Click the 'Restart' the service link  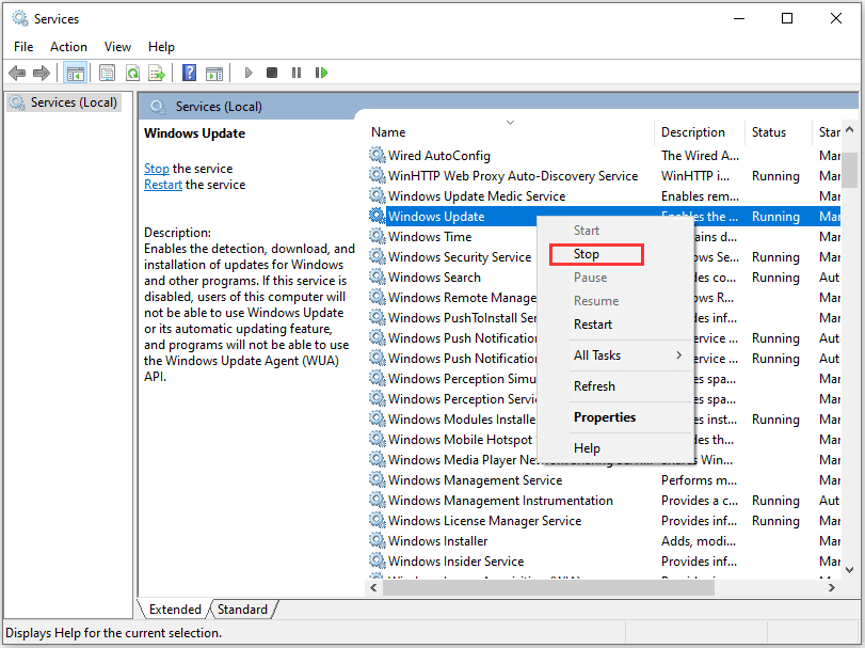click(x=163, y=185)
